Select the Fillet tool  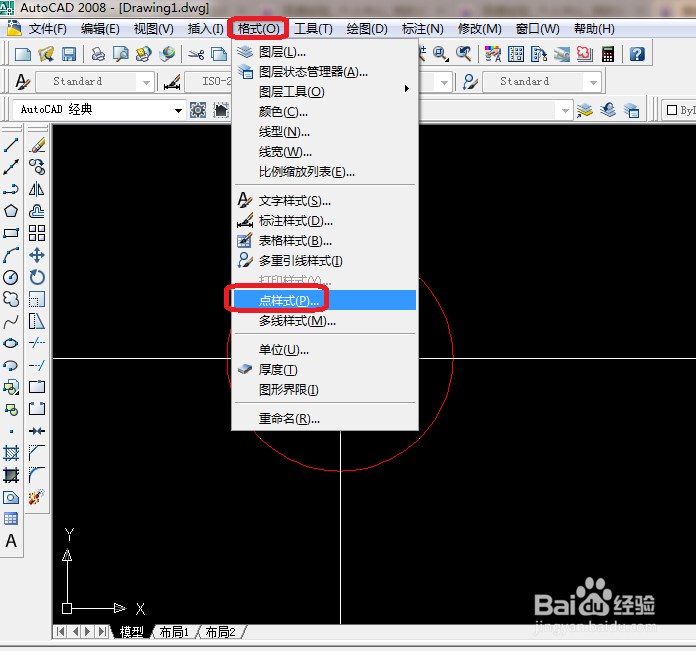tap(37, 475)
